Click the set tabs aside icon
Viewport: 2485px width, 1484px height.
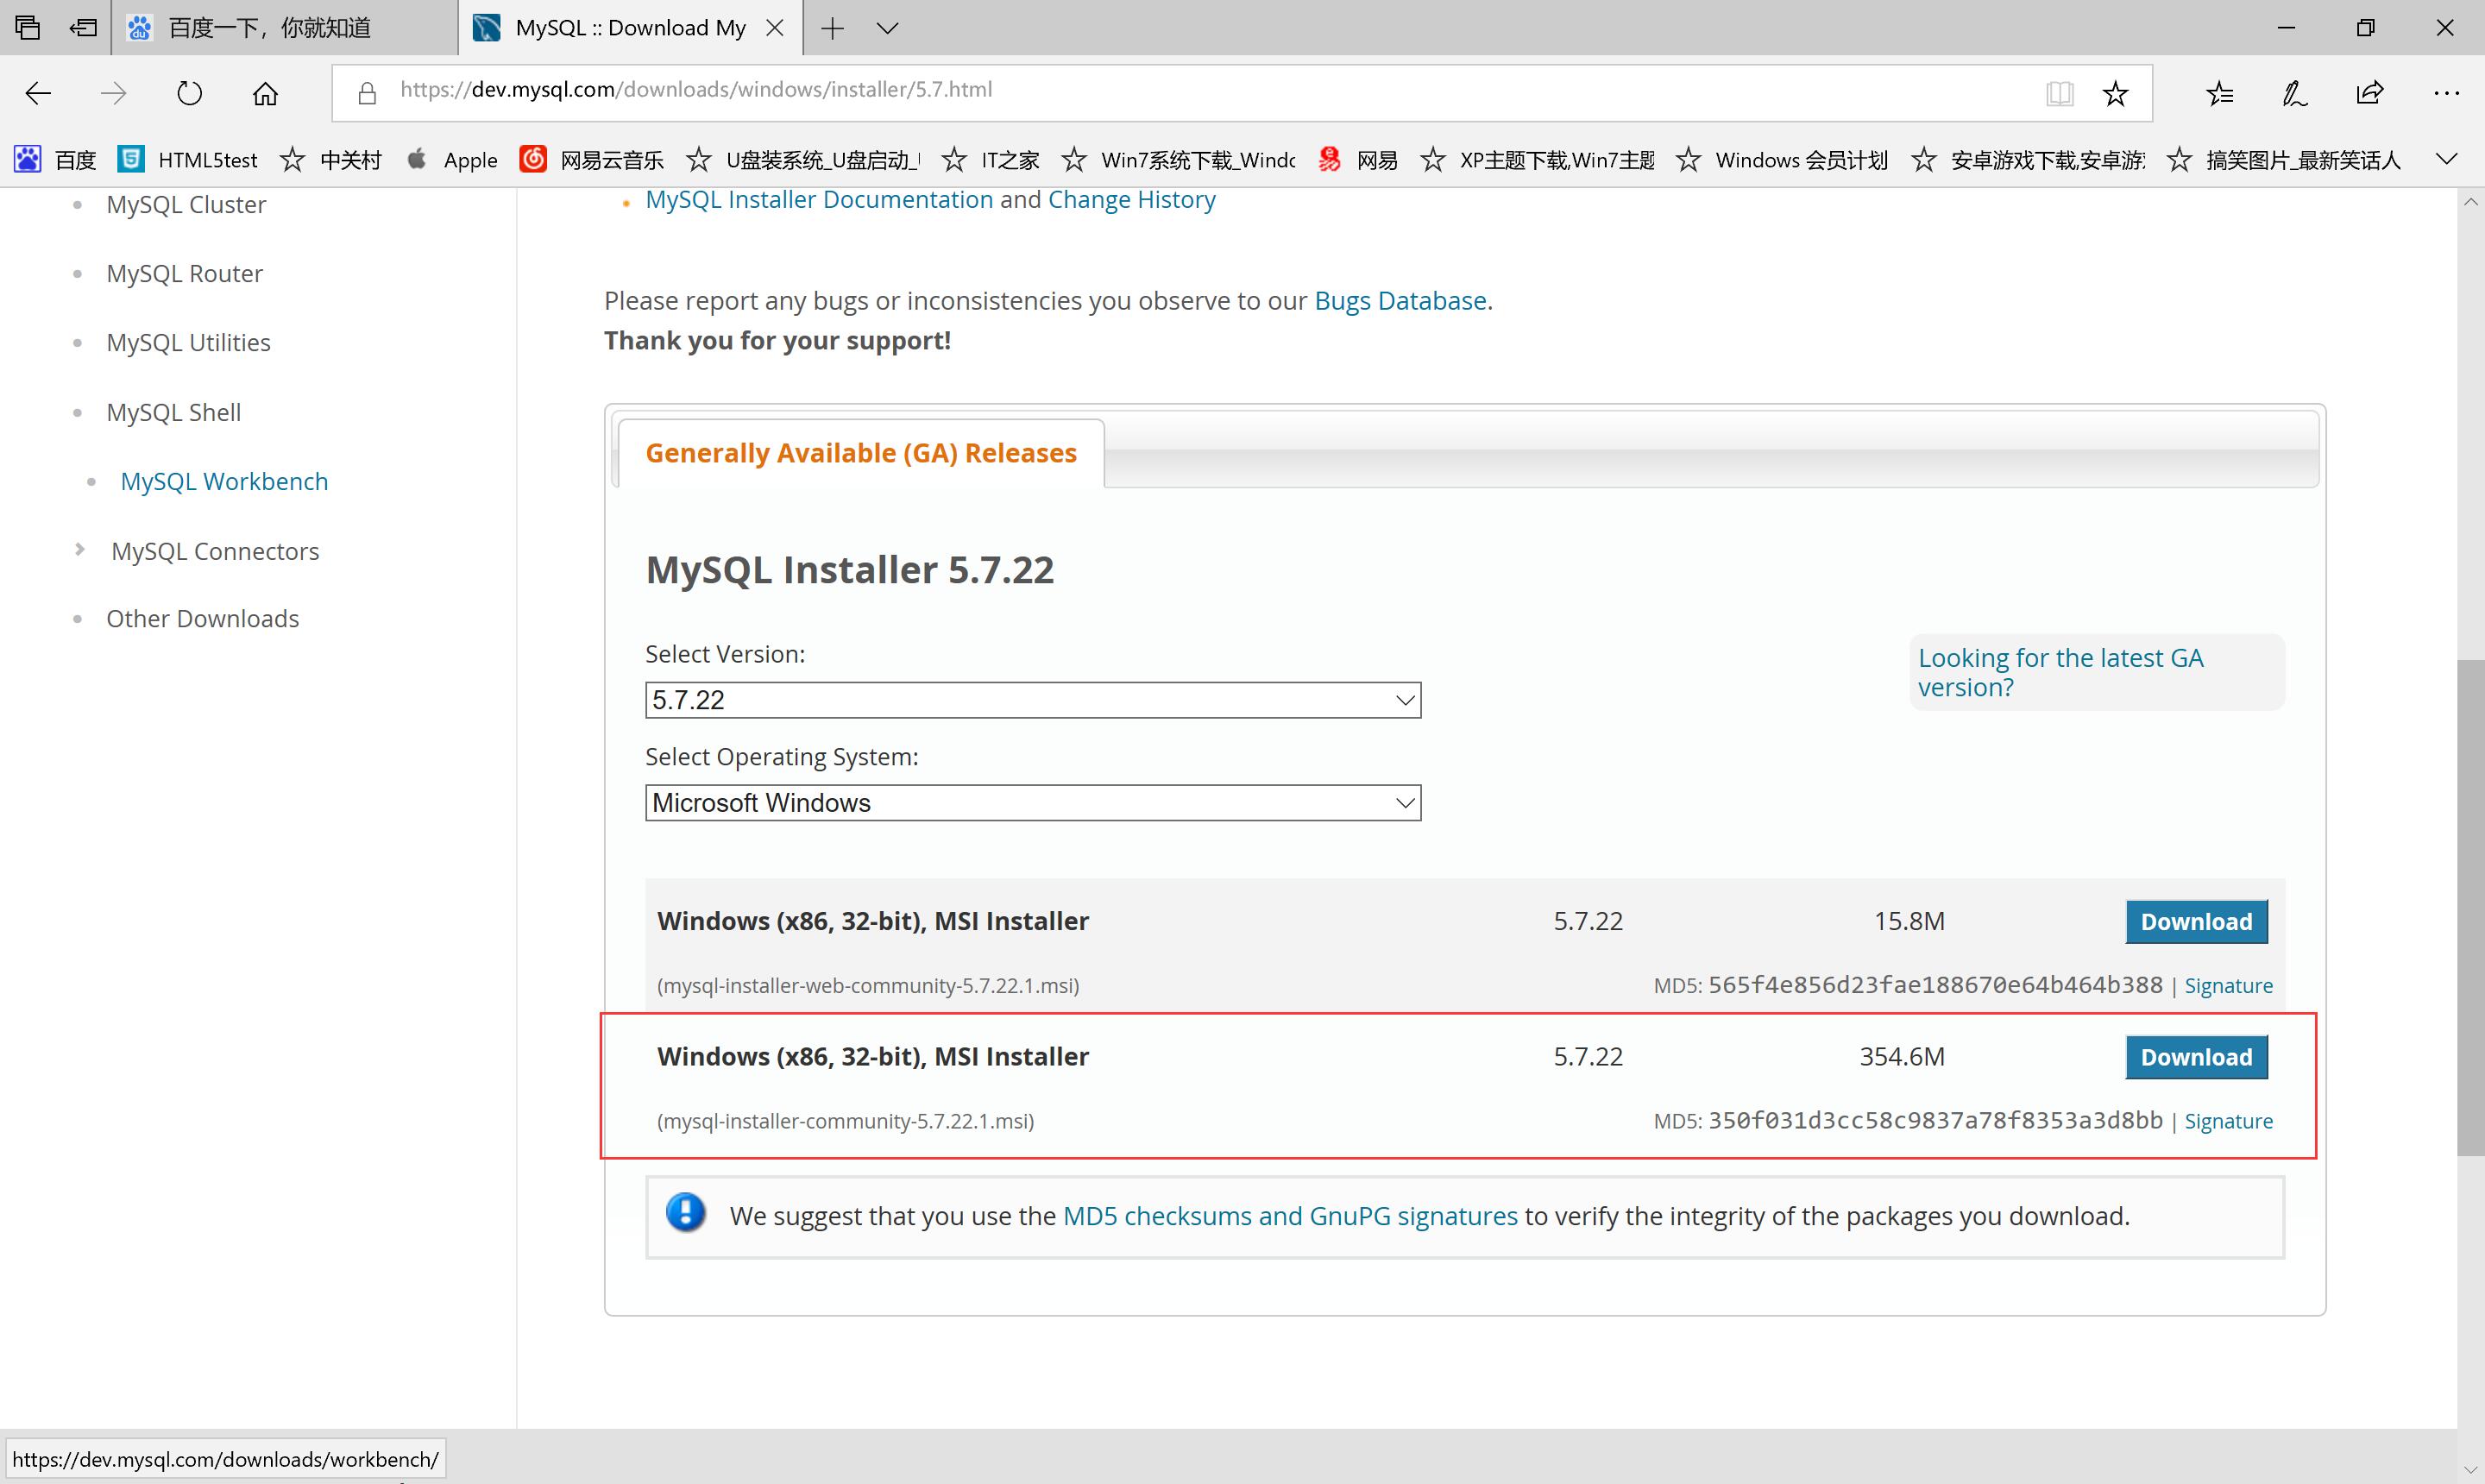pos(83,27)
